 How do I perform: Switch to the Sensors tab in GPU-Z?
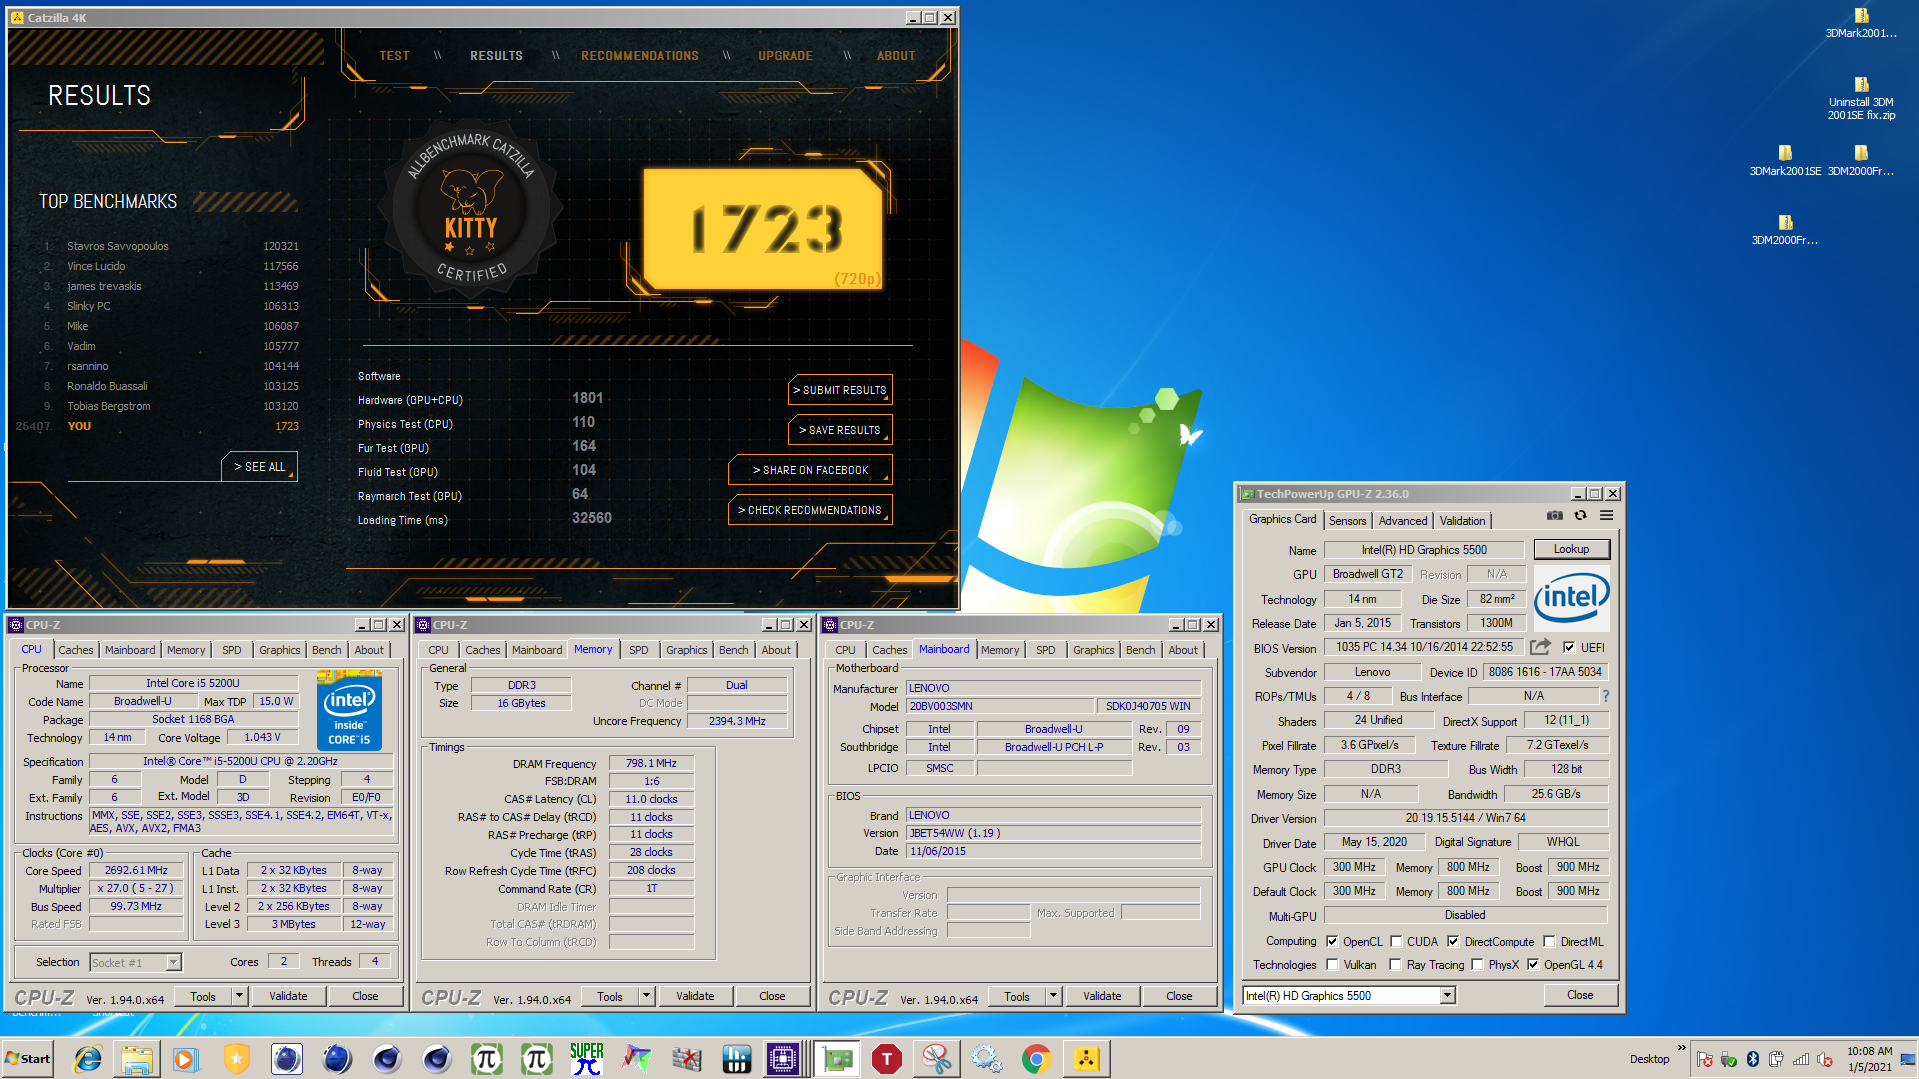1347,520
